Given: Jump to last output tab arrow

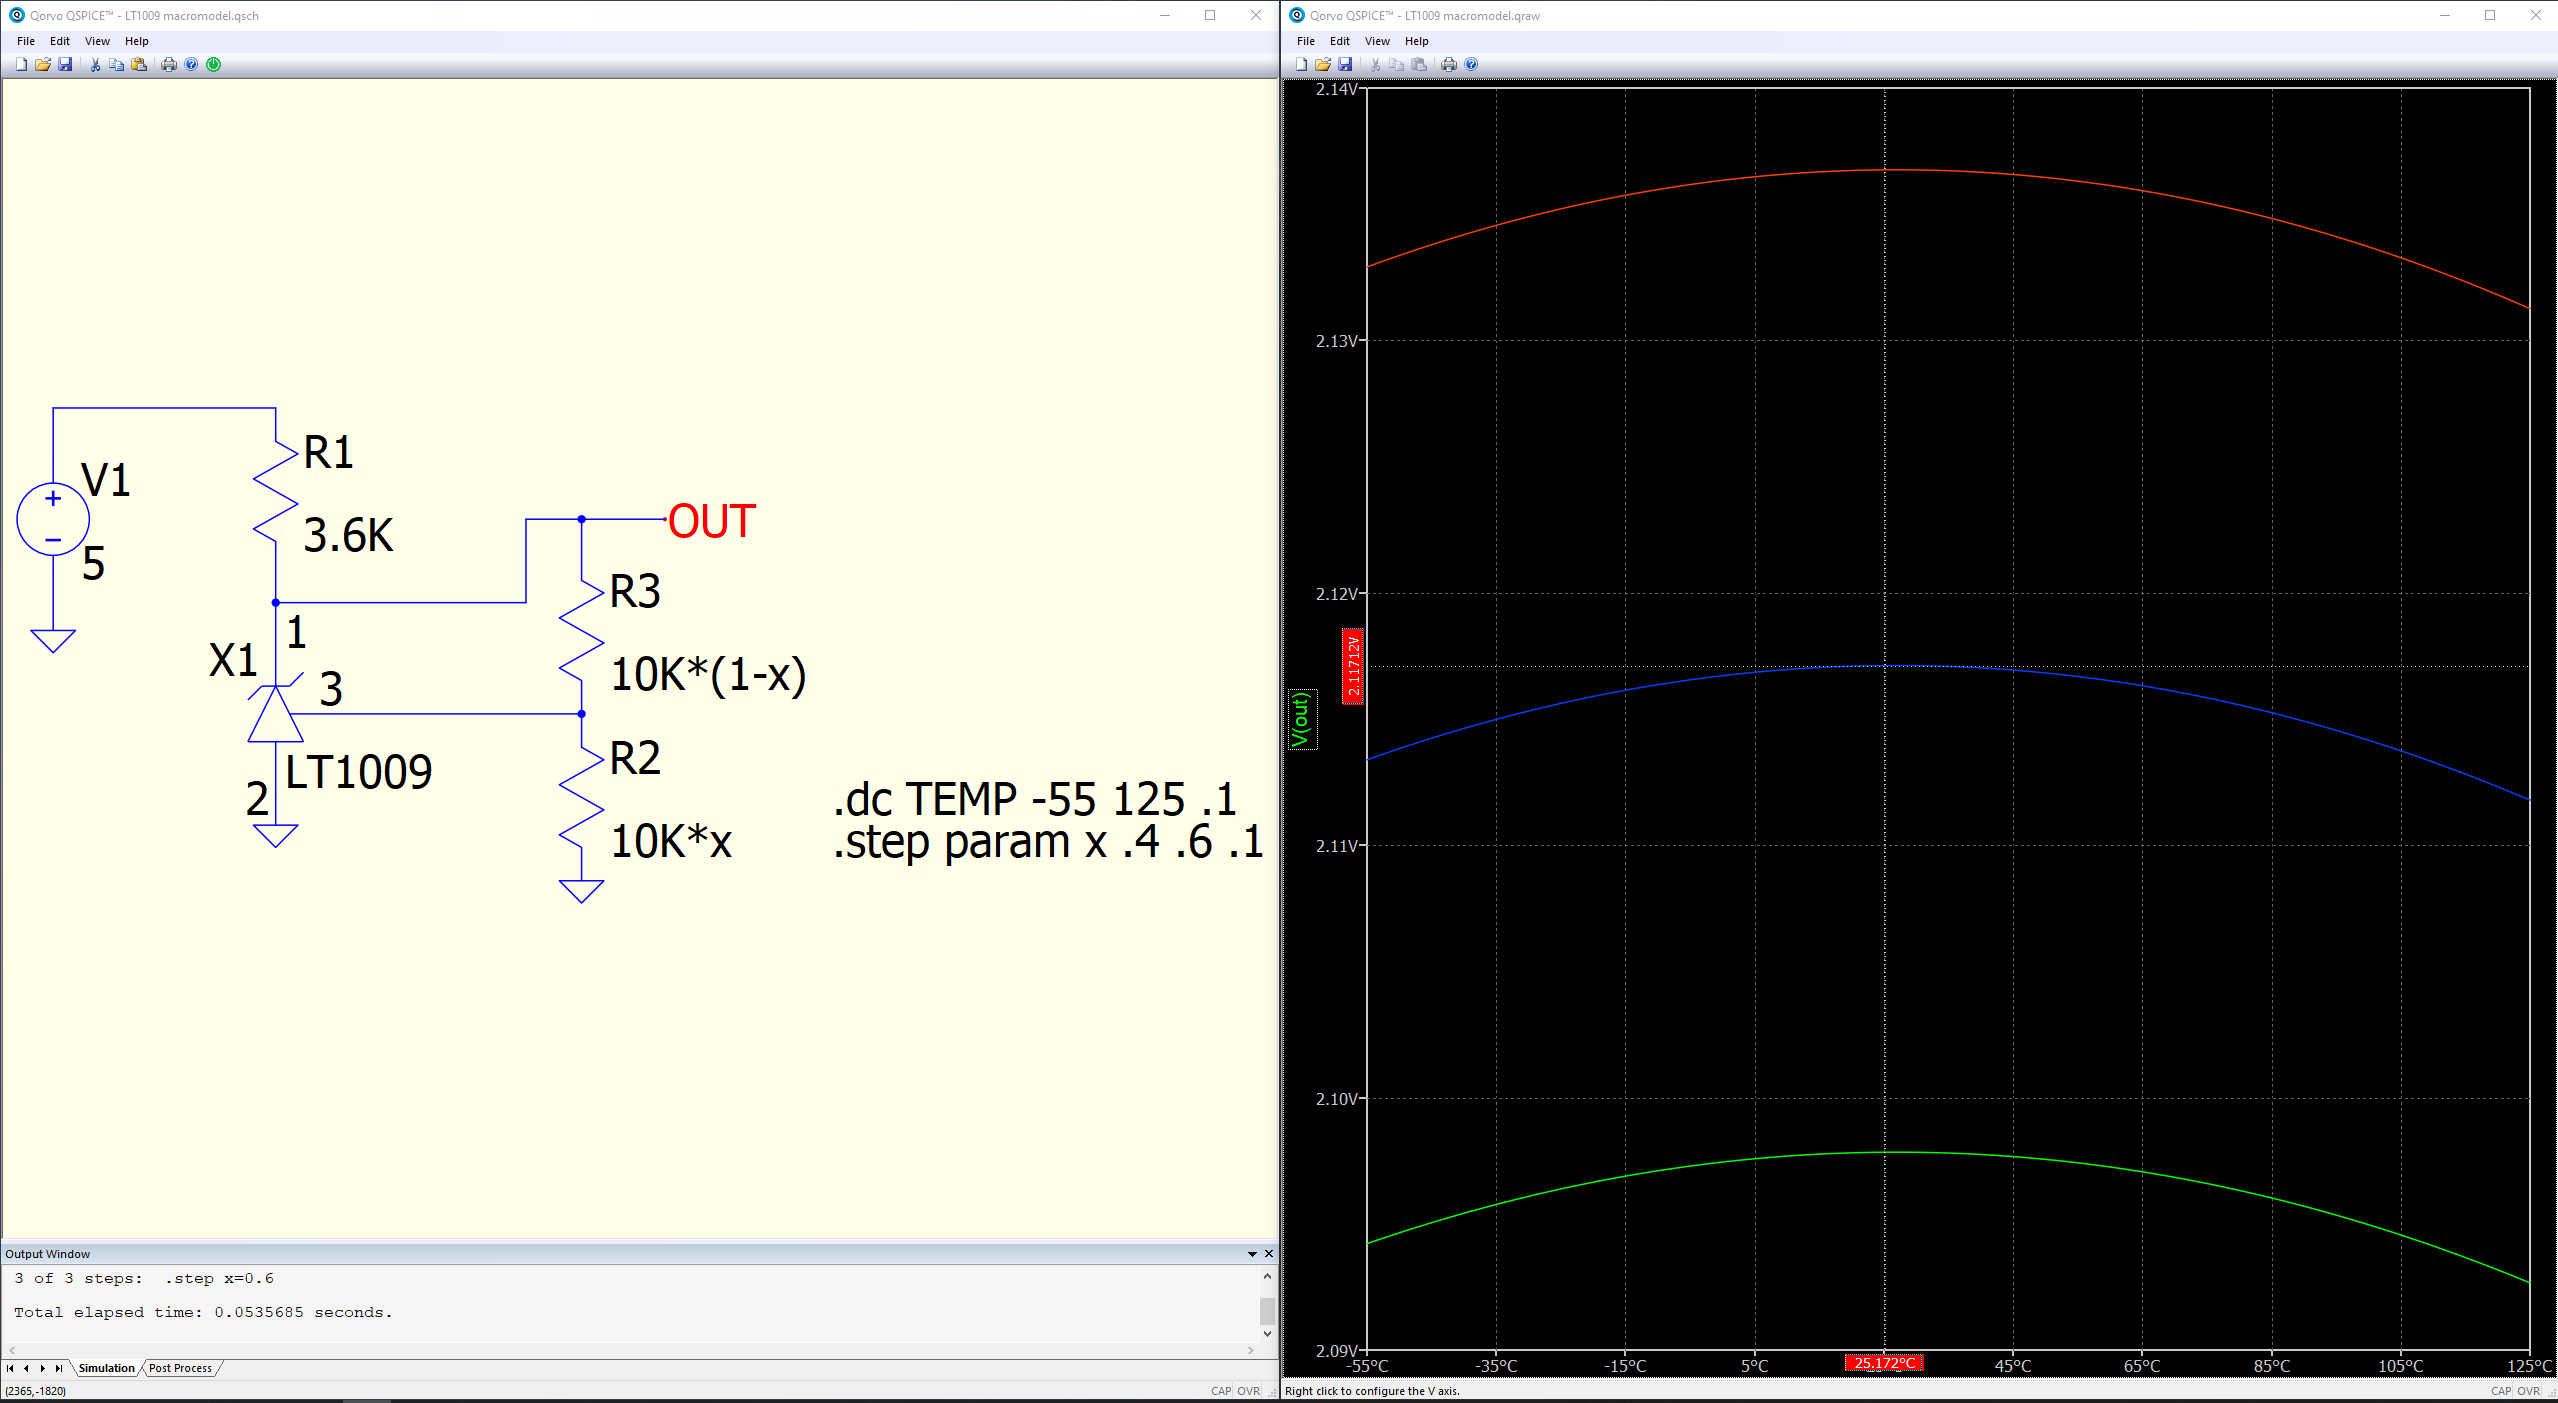Looking at the screenshot, I should (59, 1368).
